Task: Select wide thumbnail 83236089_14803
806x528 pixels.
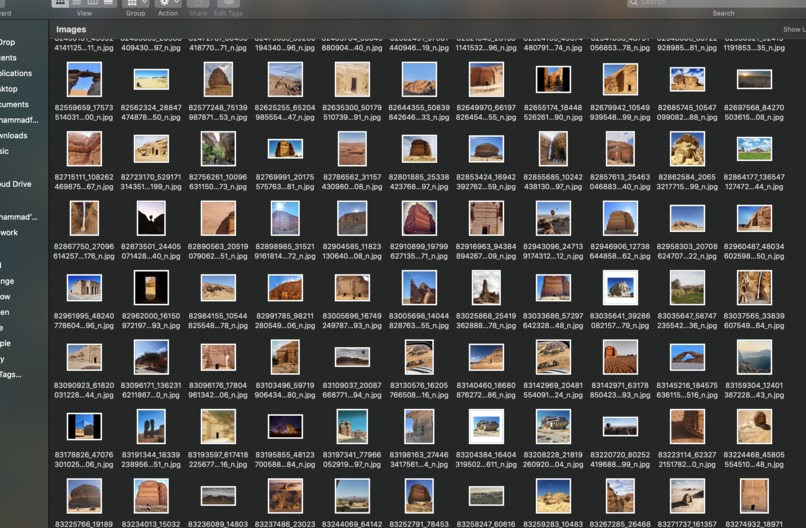Action: (x=218, y=496)
